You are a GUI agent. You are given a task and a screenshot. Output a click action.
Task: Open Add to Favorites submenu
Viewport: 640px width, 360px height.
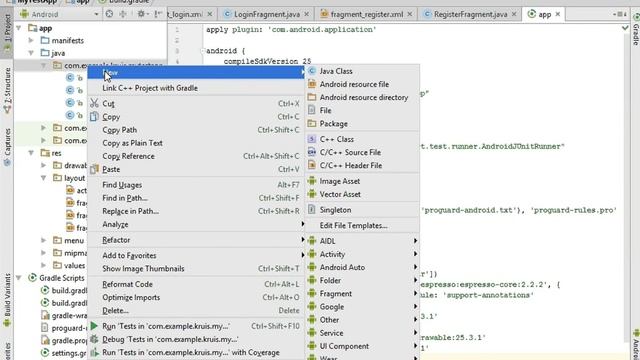(196, 256)
